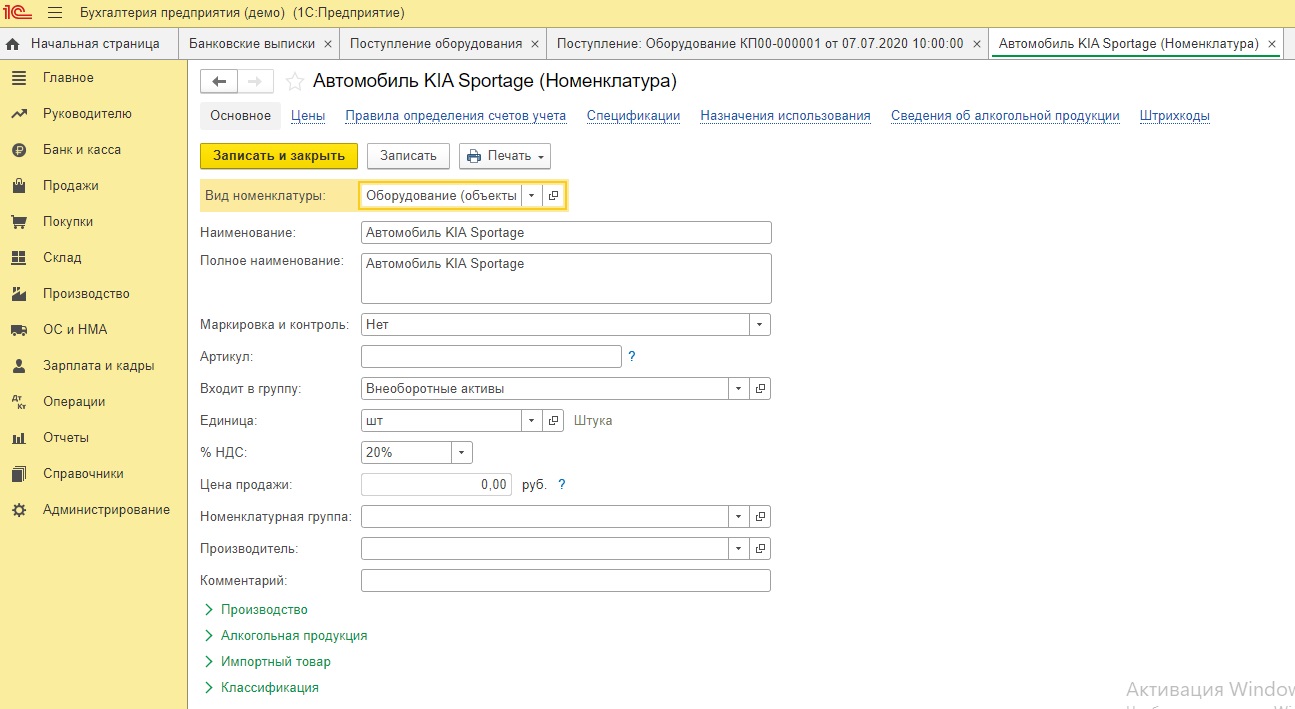Open the Производитель dropdown arrow

tap(739, 549)
